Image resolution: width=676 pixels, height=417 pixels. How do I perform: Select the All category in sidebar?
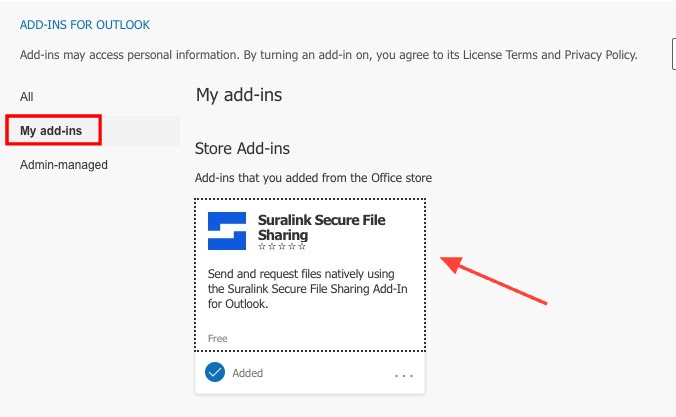pos(26,97)
